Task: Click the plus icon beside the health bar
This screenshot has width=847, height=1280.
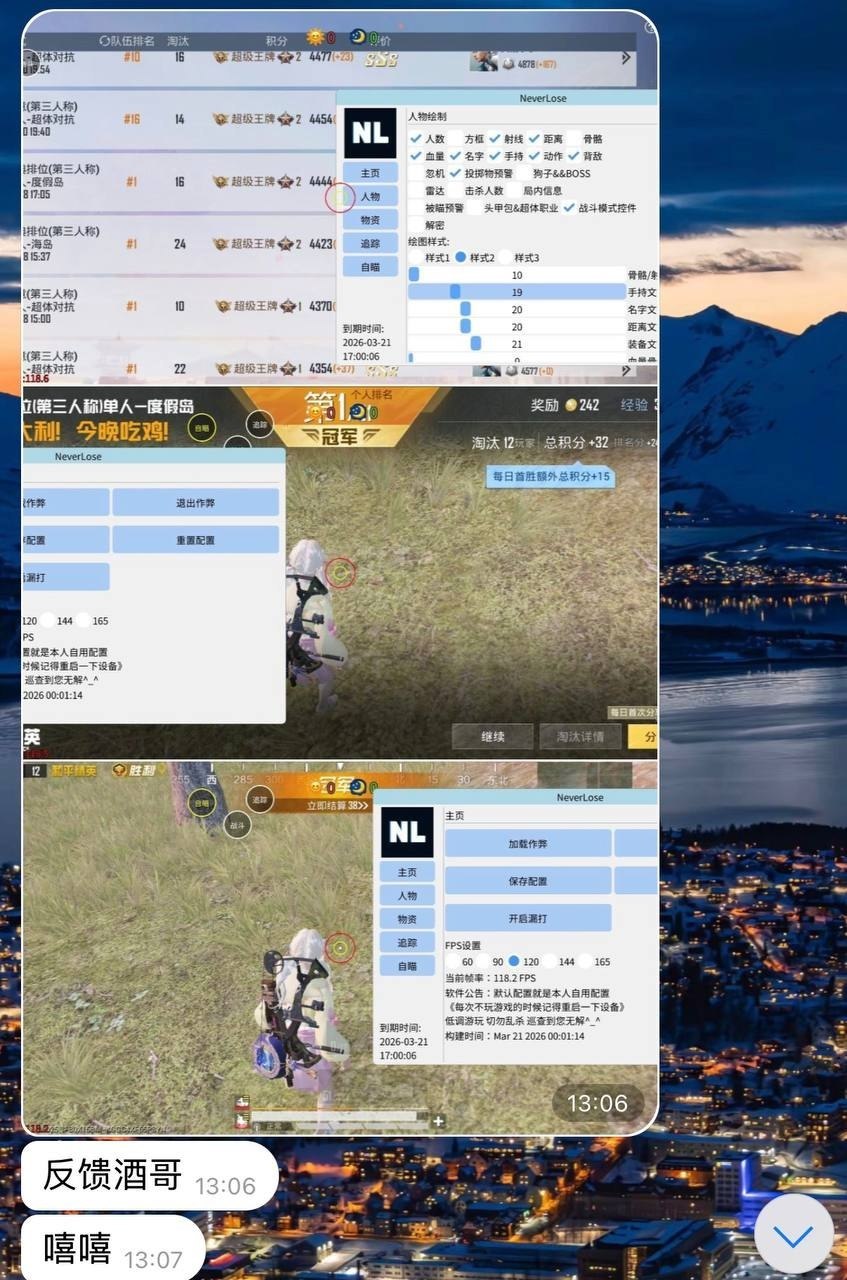Action: click(x=437, y=1122)
